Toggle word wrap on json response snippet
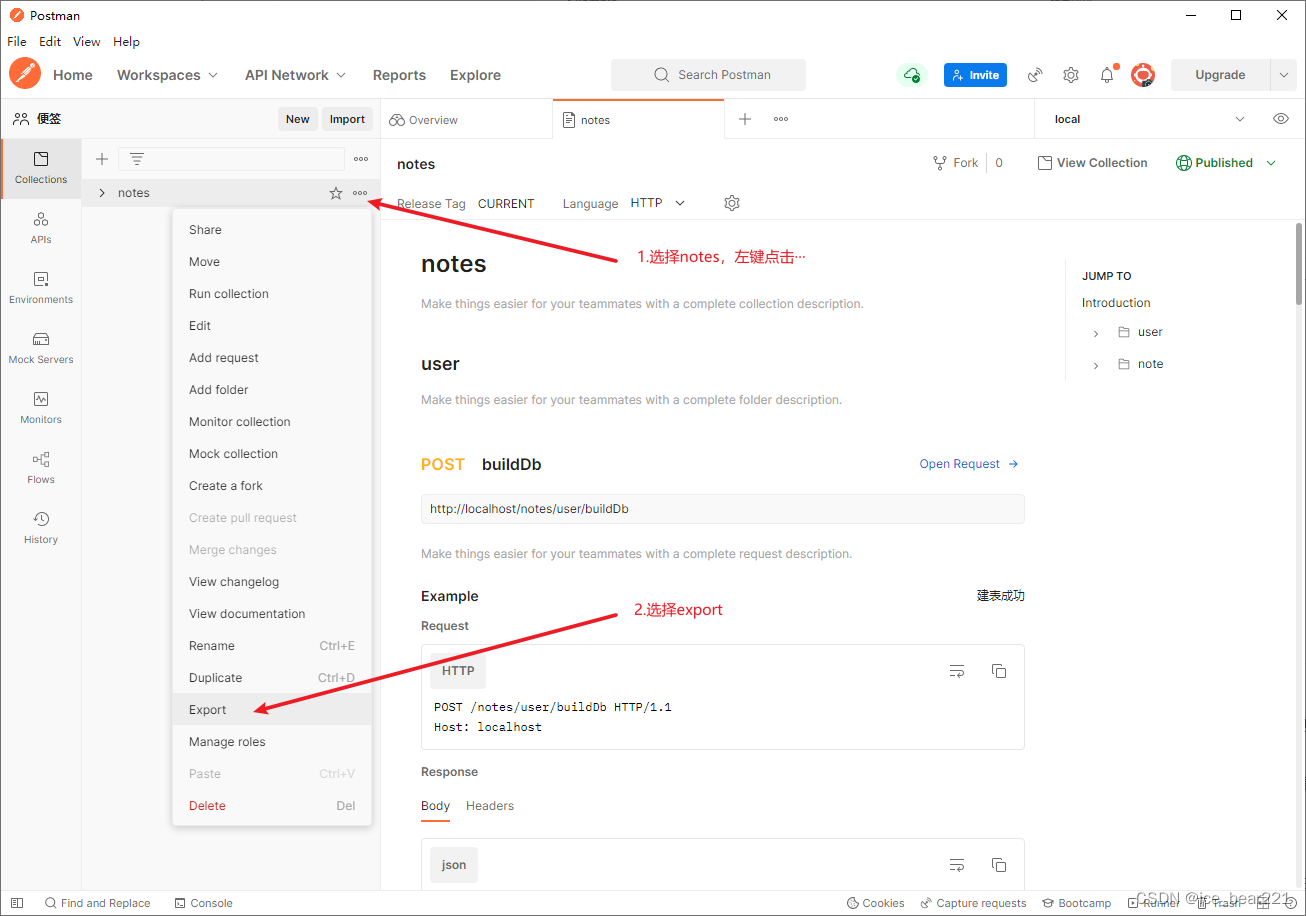Viewport: 1306px width, 916px height. click(957, 865)
